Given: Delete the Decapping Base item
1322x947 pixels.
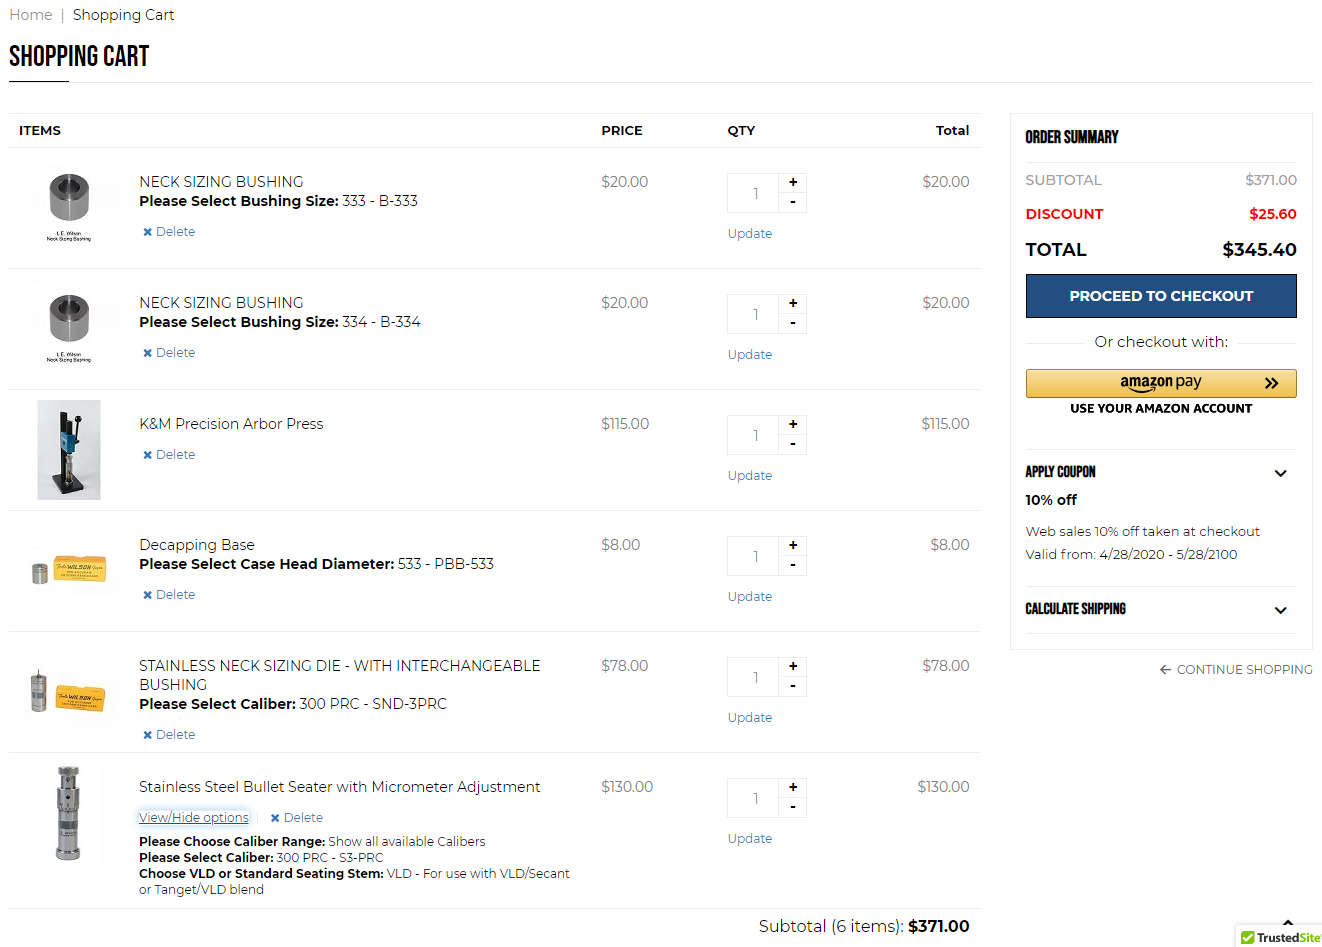Looking at the screenshot, I should 168,595.
